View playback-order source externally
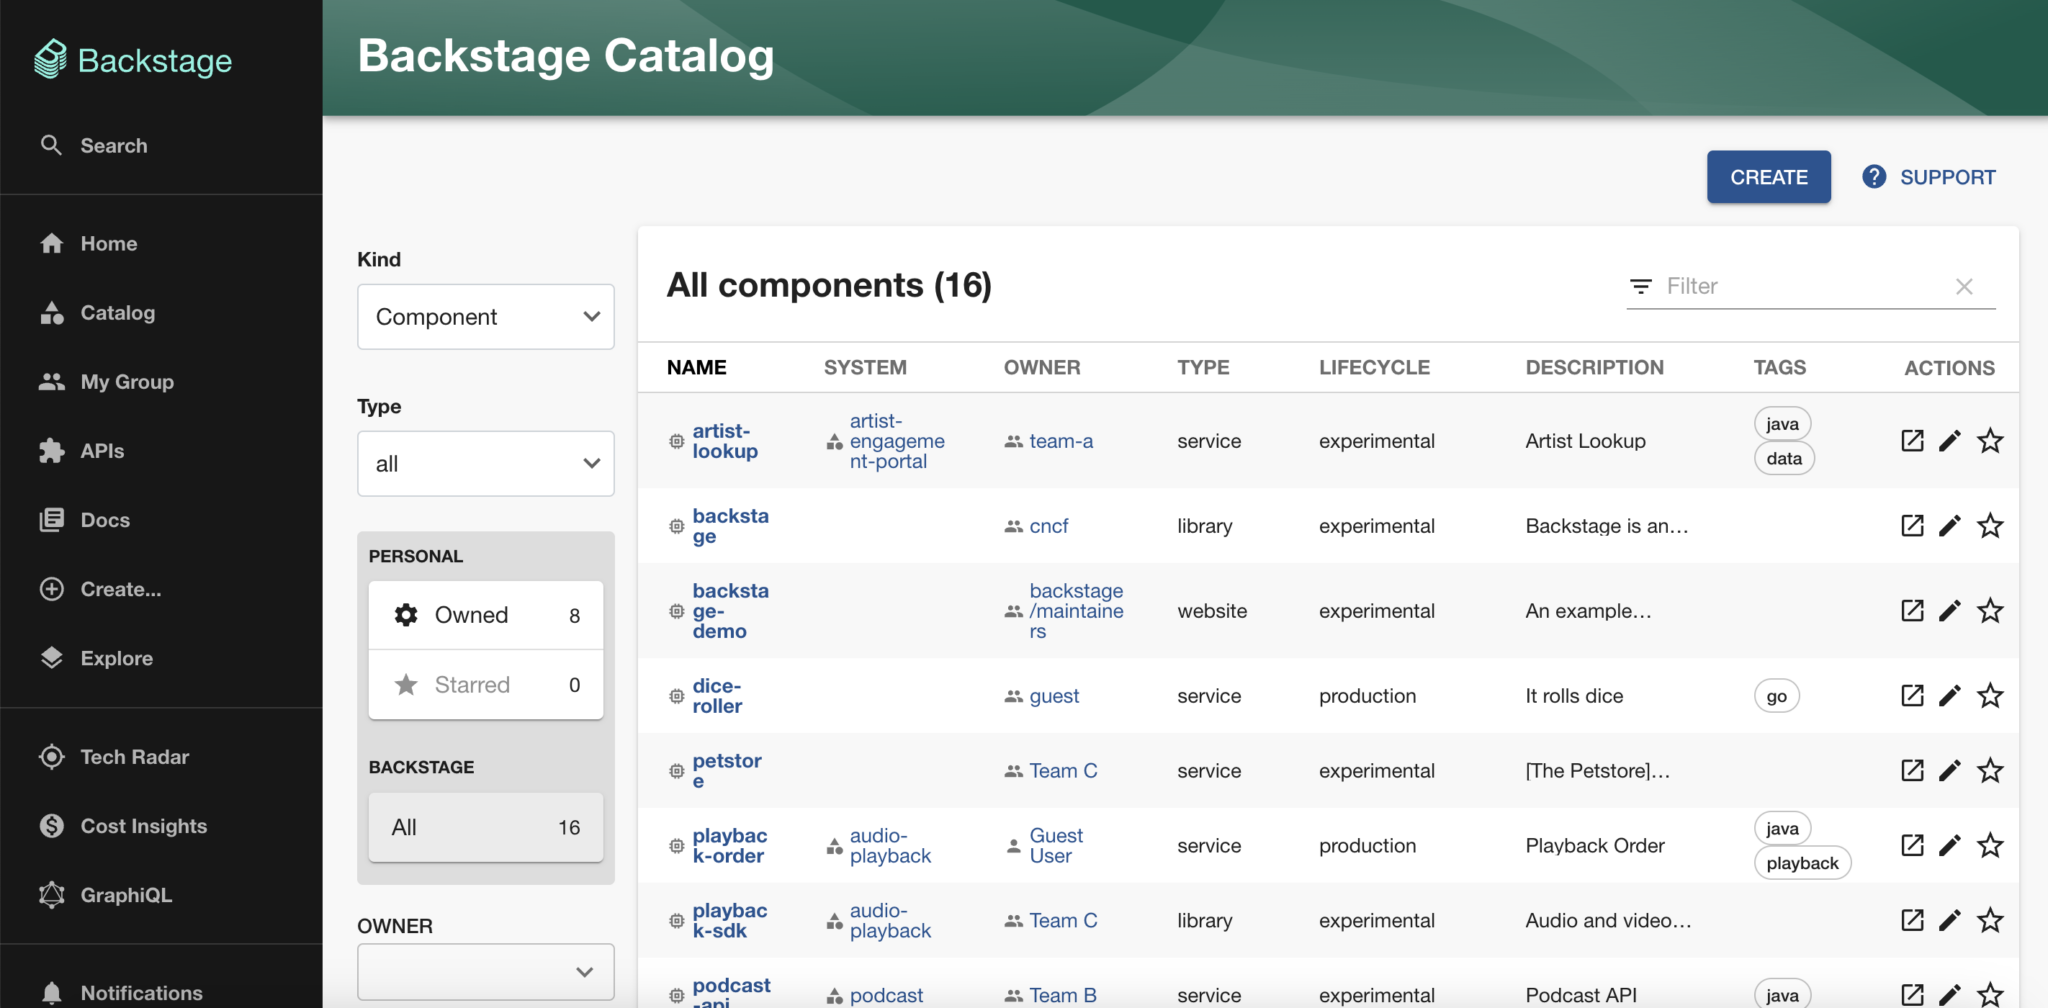The width and height of the screenshot is (2048, 1008). click(x=1912, y=846)
